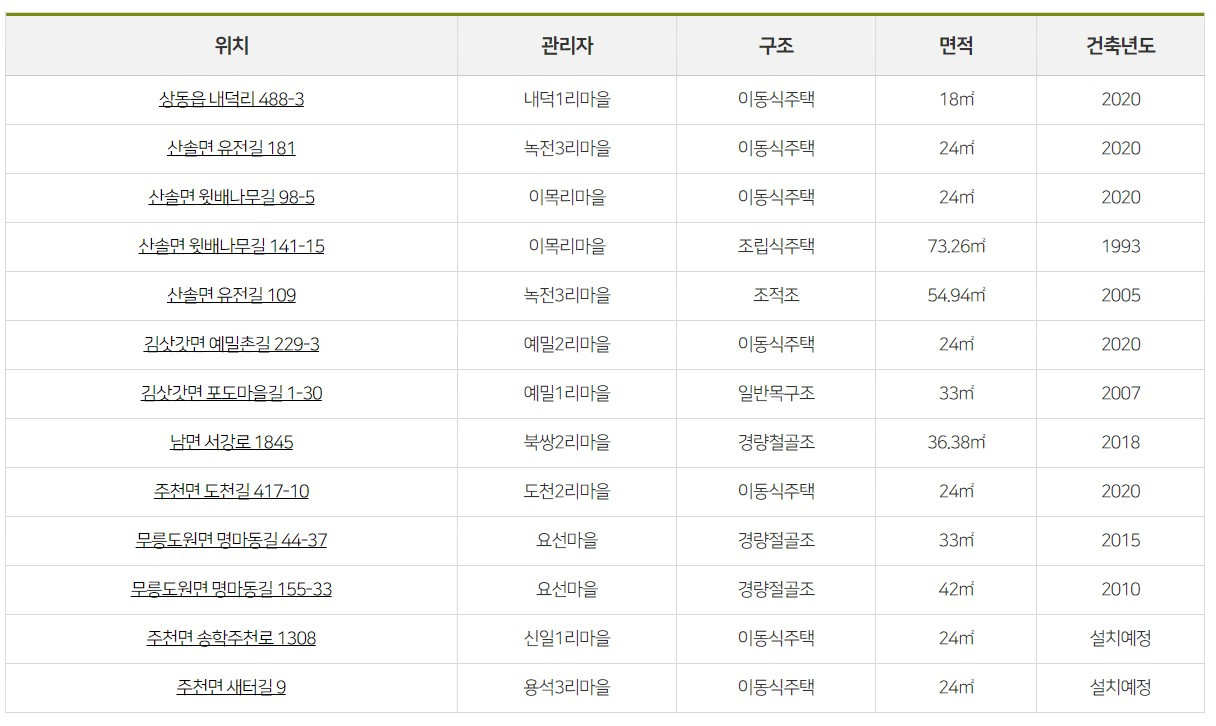Screen dimensions: 1216x726
Task: Click the 73.26㎡ area cell
Action: 956,246
